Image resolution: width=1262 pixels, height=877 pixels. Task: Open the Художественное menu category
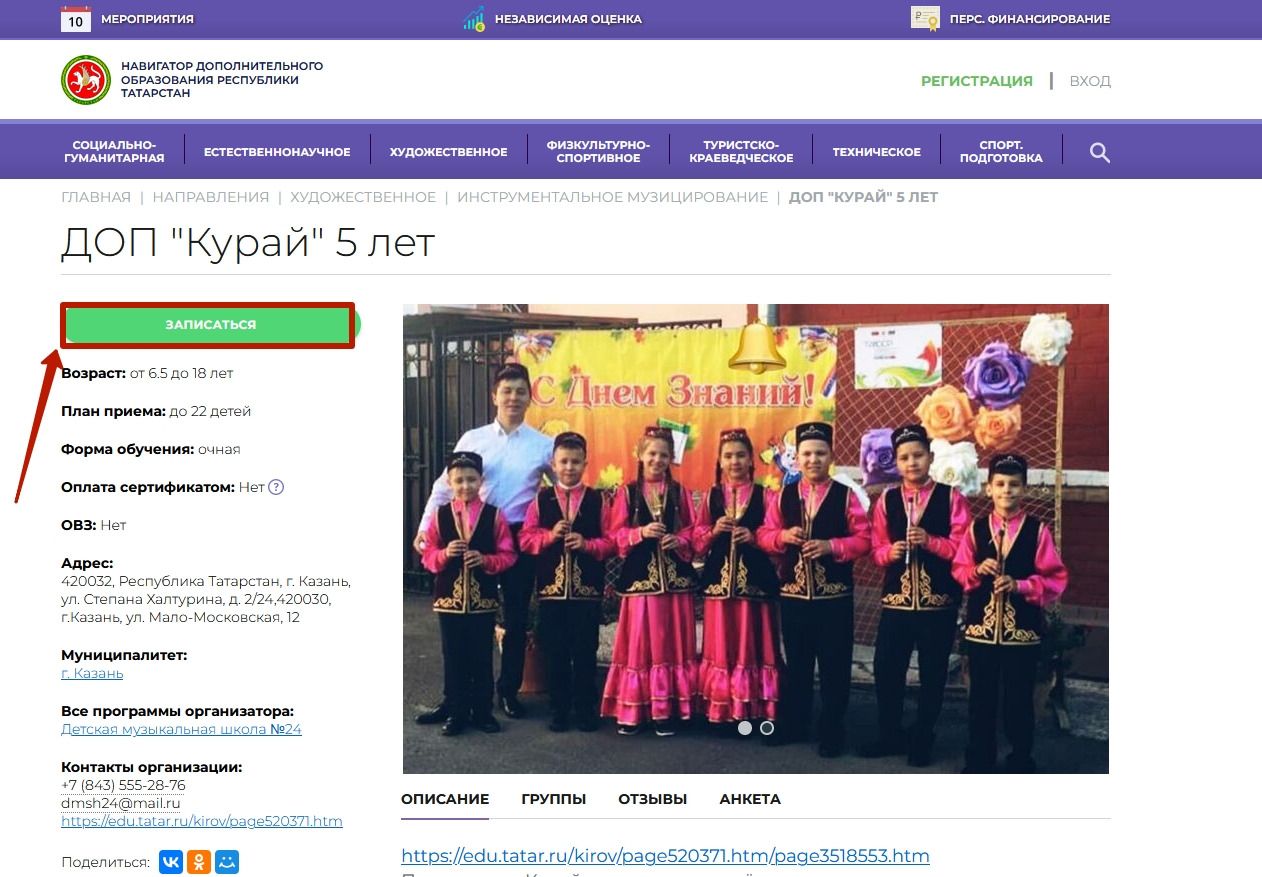(448, 152)
